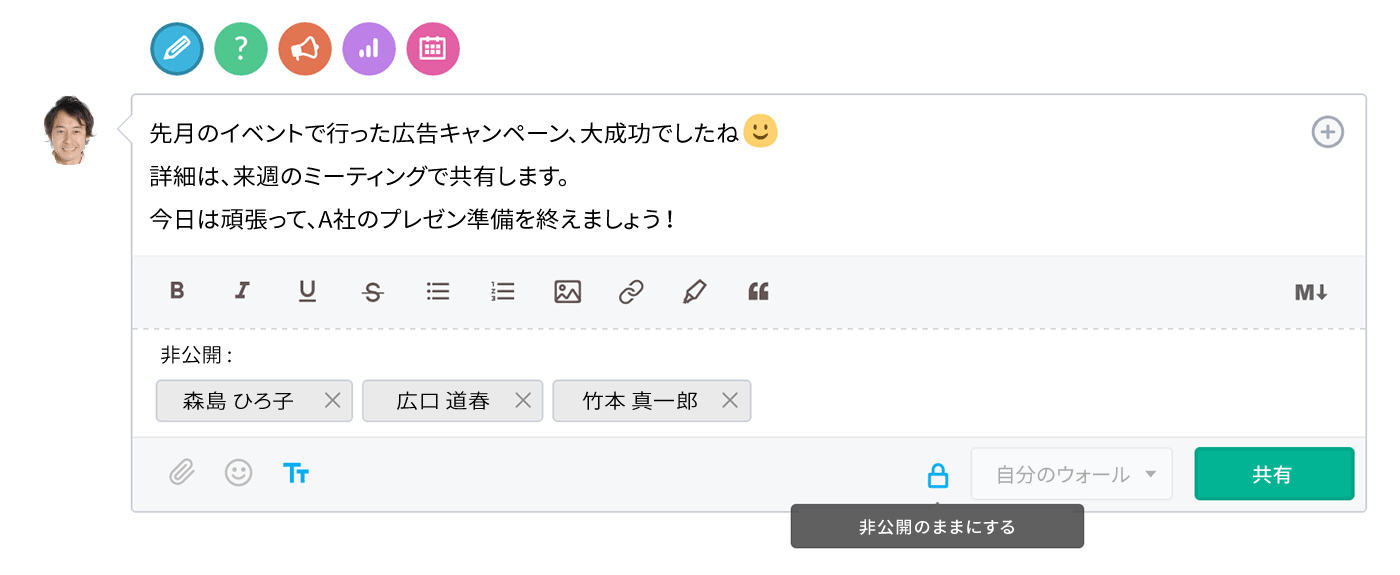Remove 森島 ひろ子 from recipients
The height and width of the screenshot is (575, 1400).
click(333, 401)
